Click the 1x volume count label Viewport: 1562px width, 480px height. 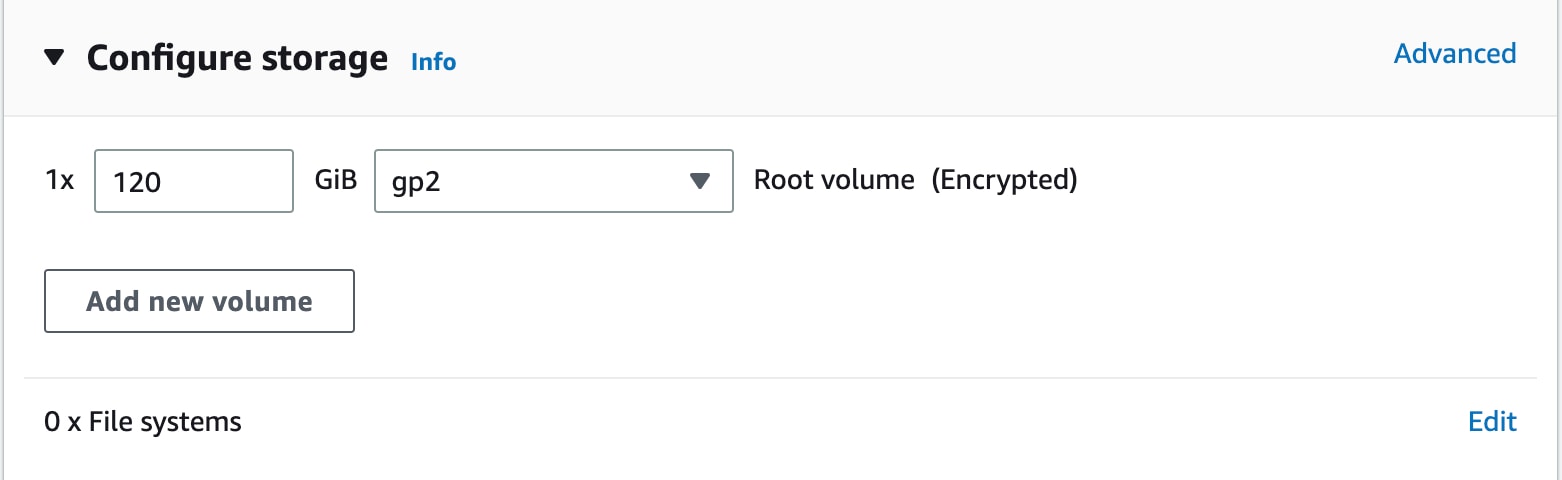click(59, 181)
